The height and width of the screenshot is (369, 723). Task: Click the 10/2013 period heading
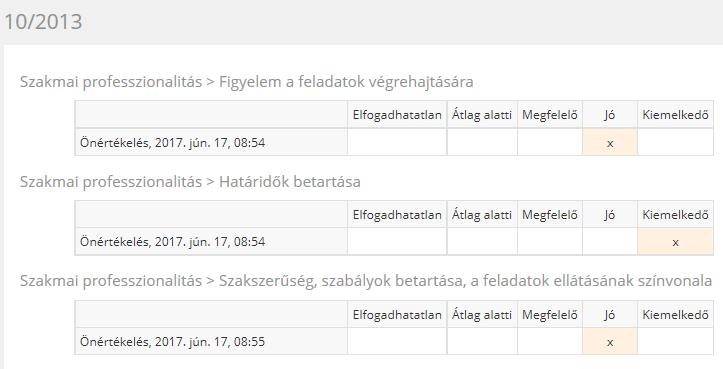[x=43, y=22]
